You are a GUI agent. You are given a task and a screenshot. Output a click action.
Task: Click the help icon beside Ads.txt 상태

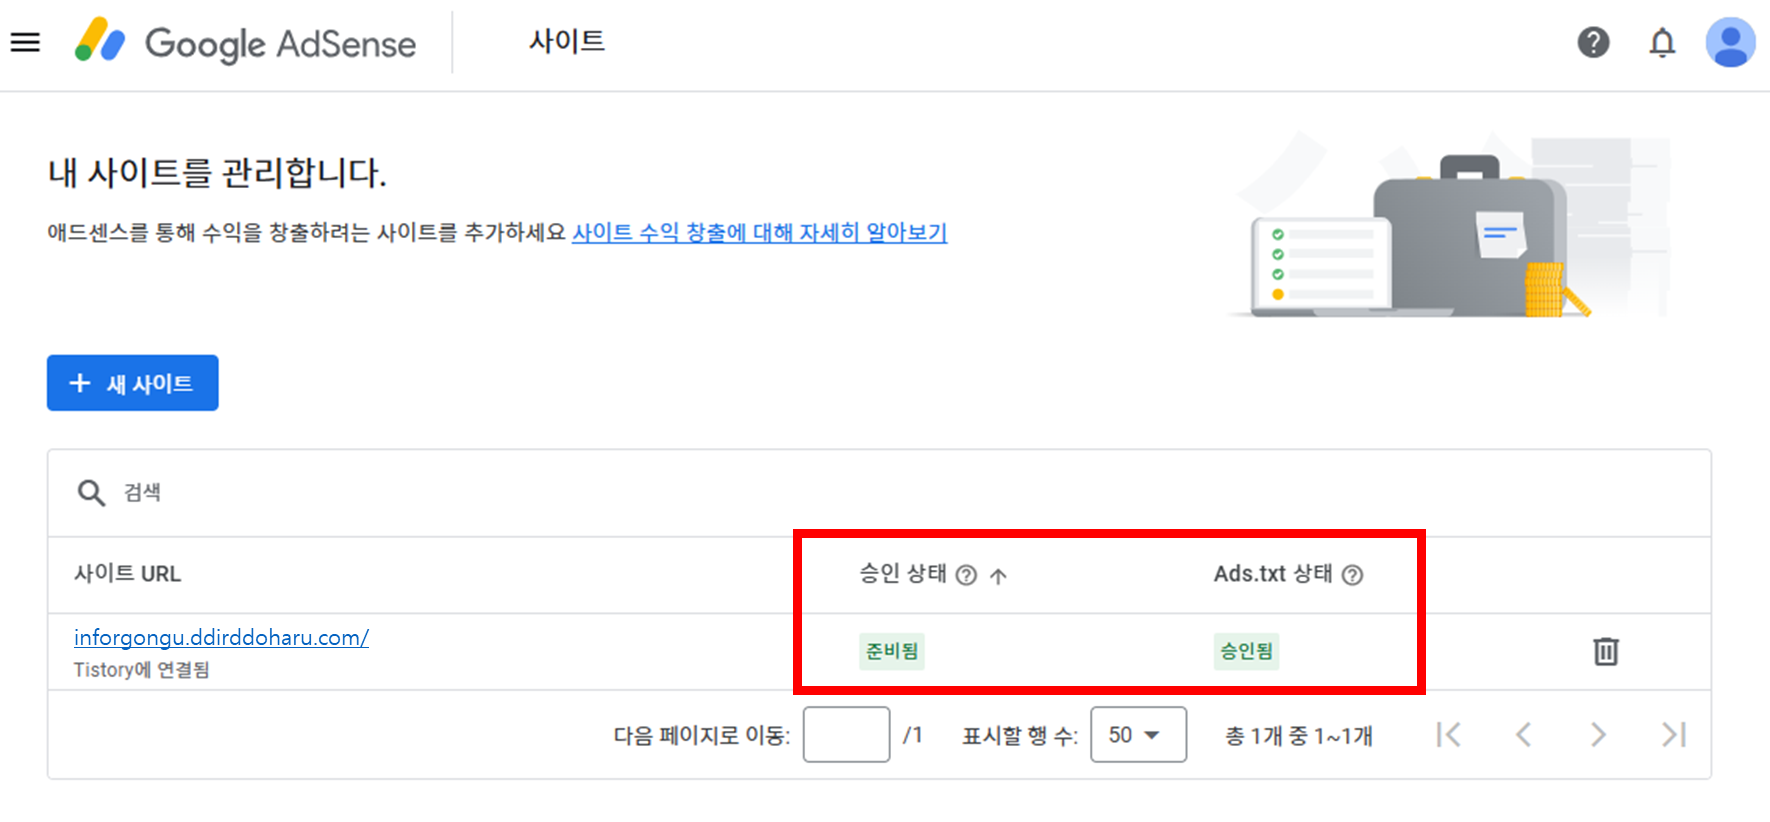tap(1353, 574)
